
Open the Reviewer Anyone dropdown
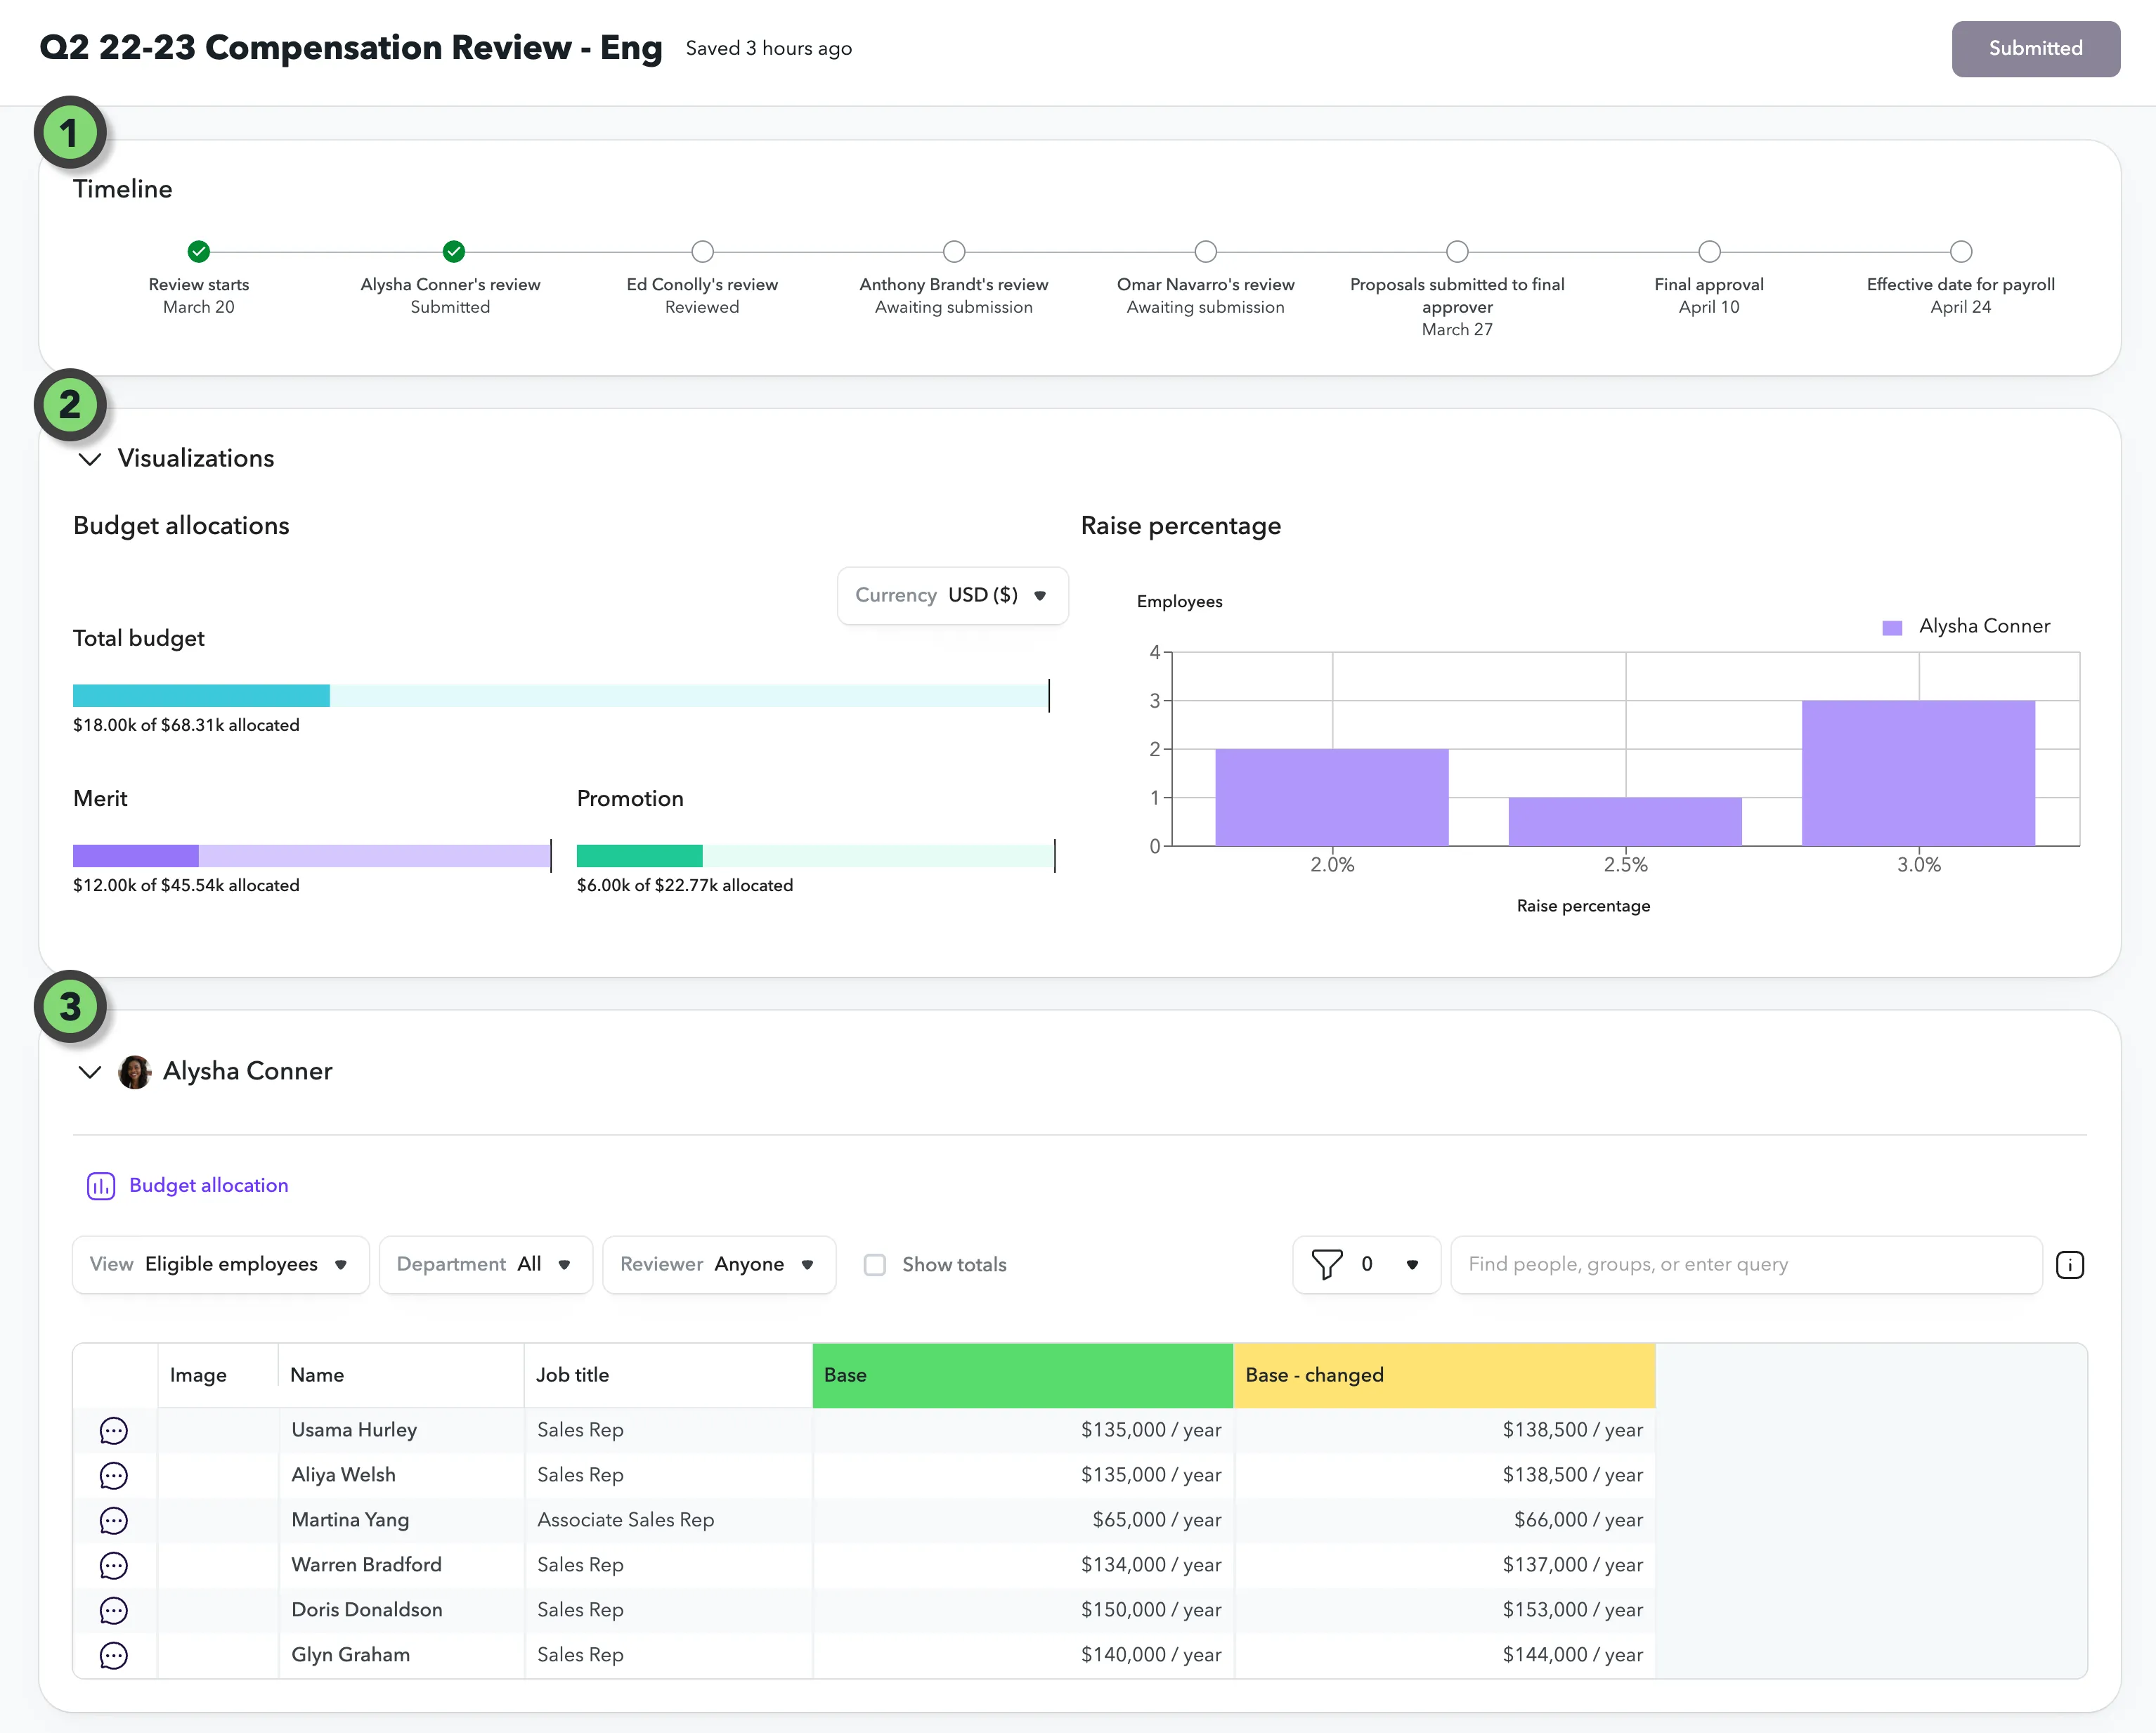pos(719,1265)
